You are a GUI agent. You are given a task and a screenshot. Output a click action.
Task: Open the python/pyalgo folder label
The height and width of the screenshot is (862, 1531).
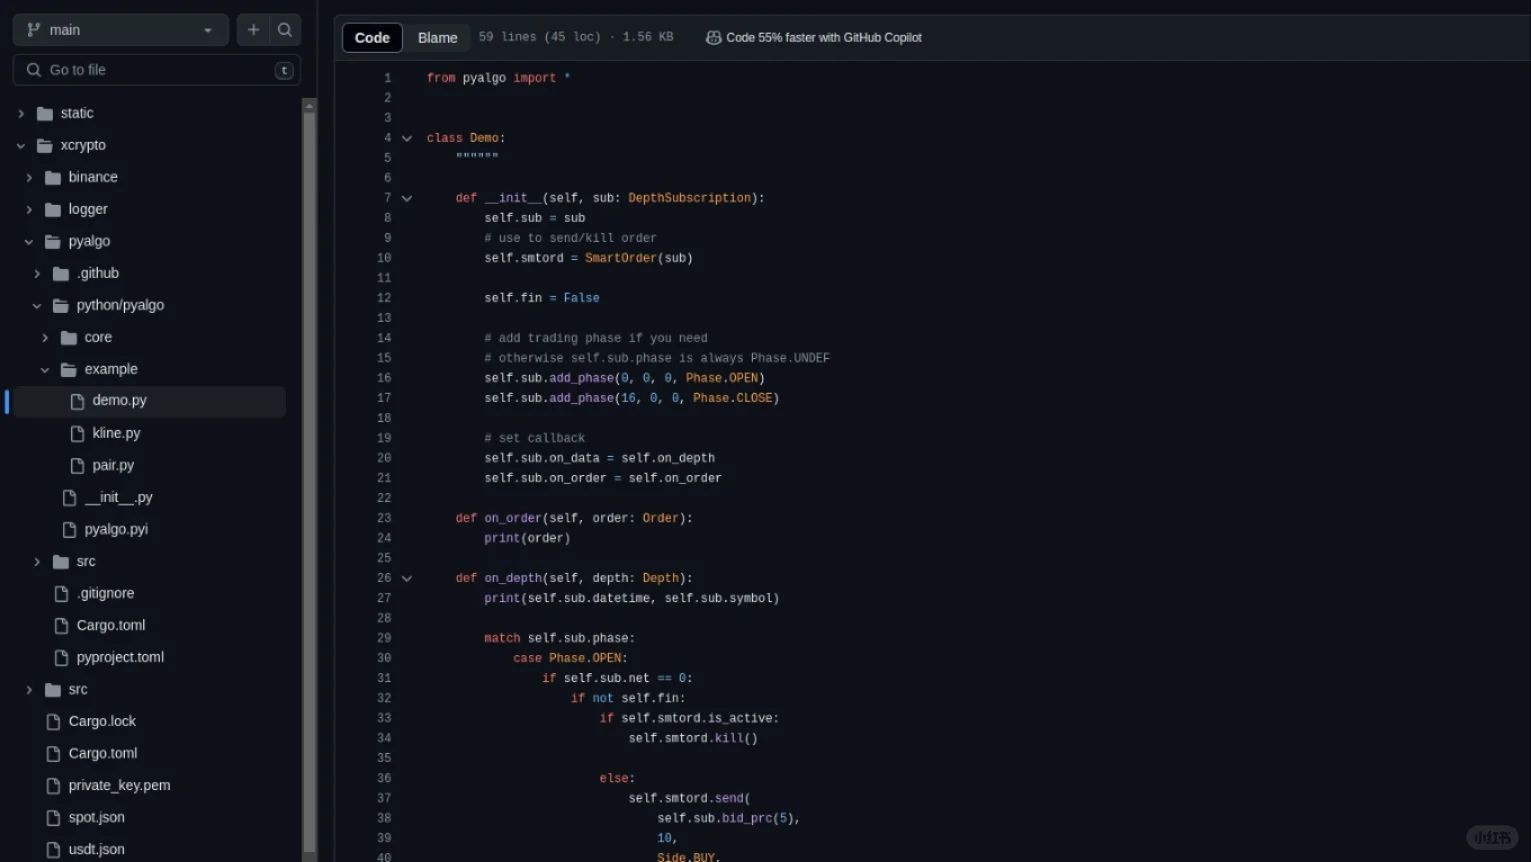[120, 305]
